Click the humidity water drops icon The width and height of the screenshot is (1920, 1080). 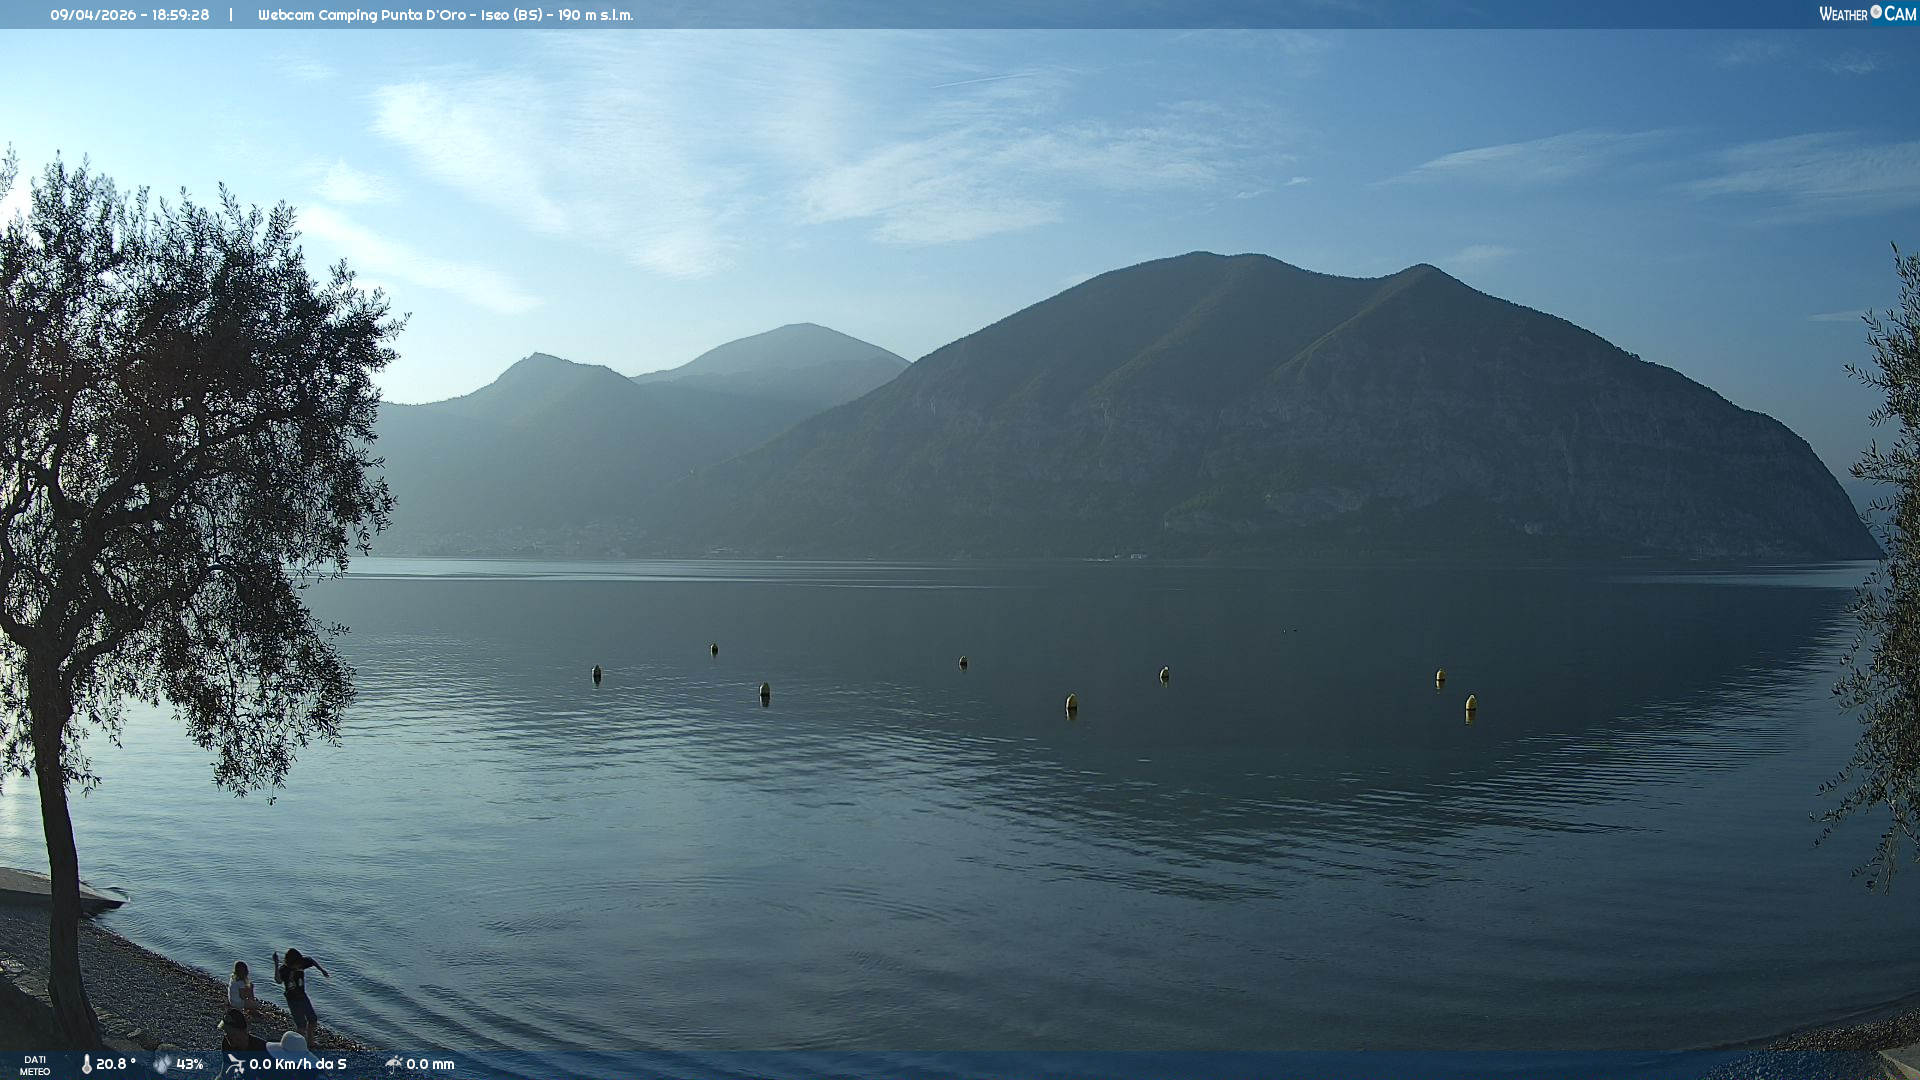[161, 1065]
